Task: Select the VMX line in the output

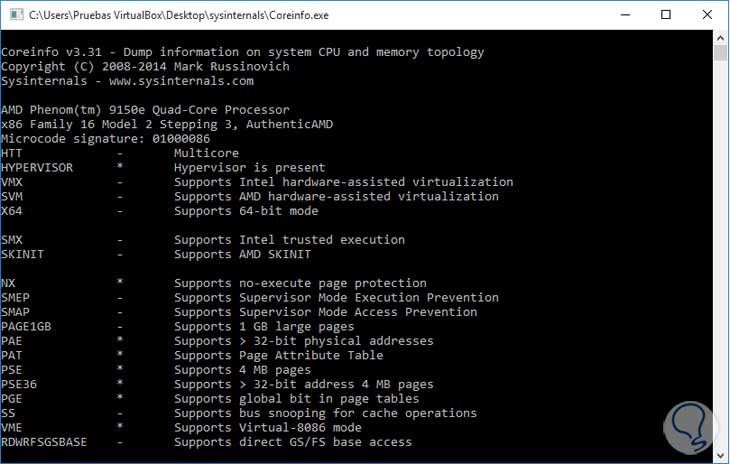Action: point(250,182)
